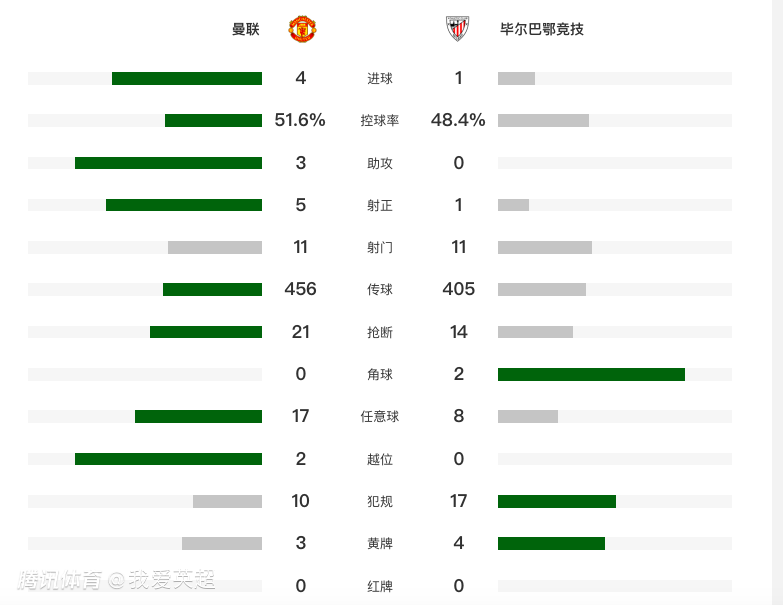Screen dimensions: 783x605
Task: Click Manchester United's 传球 value 456
Action: (x=300, y=289)
